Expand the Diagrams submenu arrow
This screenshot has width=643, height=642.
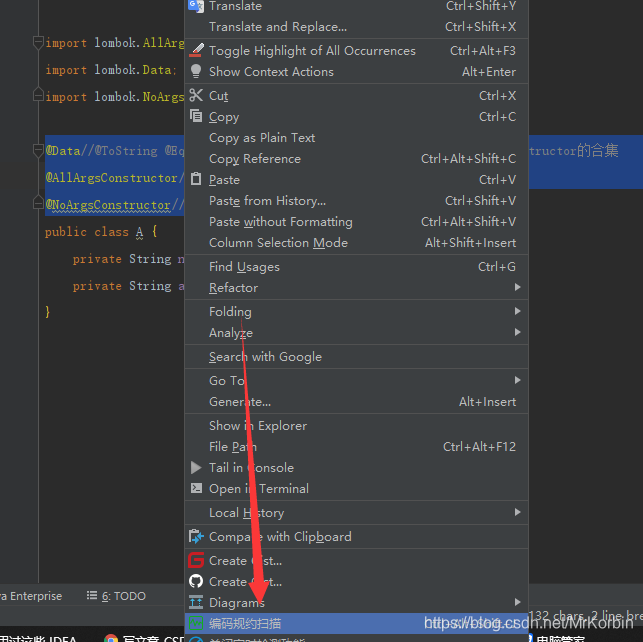518,602
